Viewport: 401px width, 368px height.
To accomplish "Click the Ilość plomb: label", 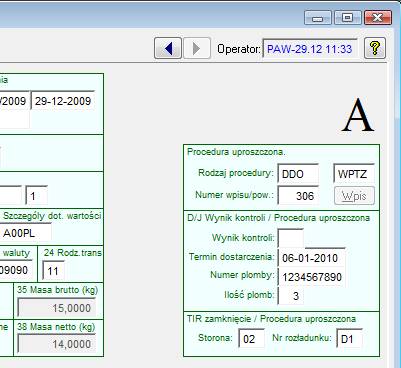I will (249, 295).
